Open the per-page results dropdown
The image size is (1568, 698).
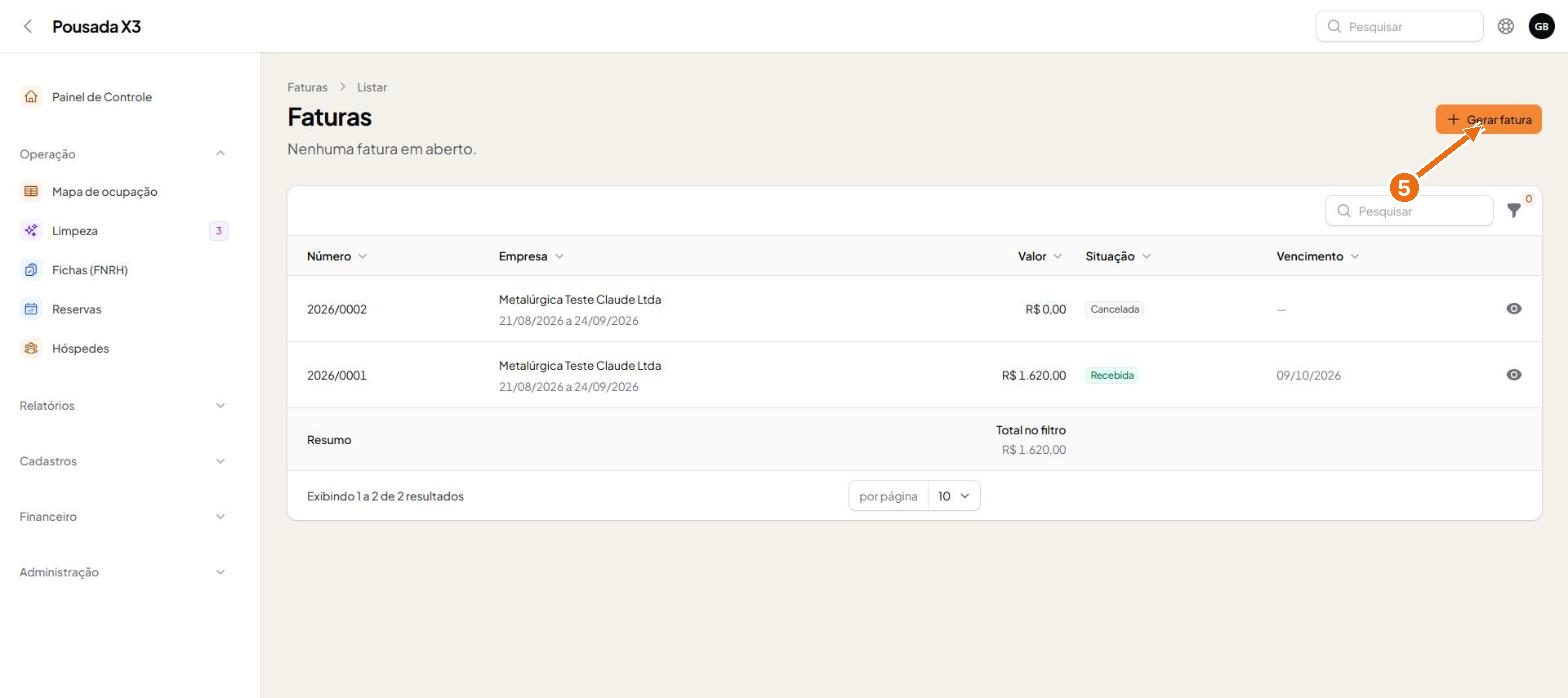pos(954,496)
